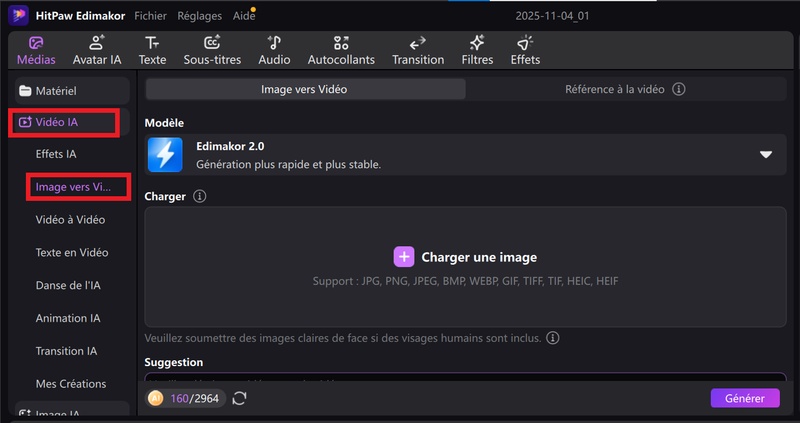Open the Sous-titres tool
This screenshot has height=423, width=800.
coord(212,51)
